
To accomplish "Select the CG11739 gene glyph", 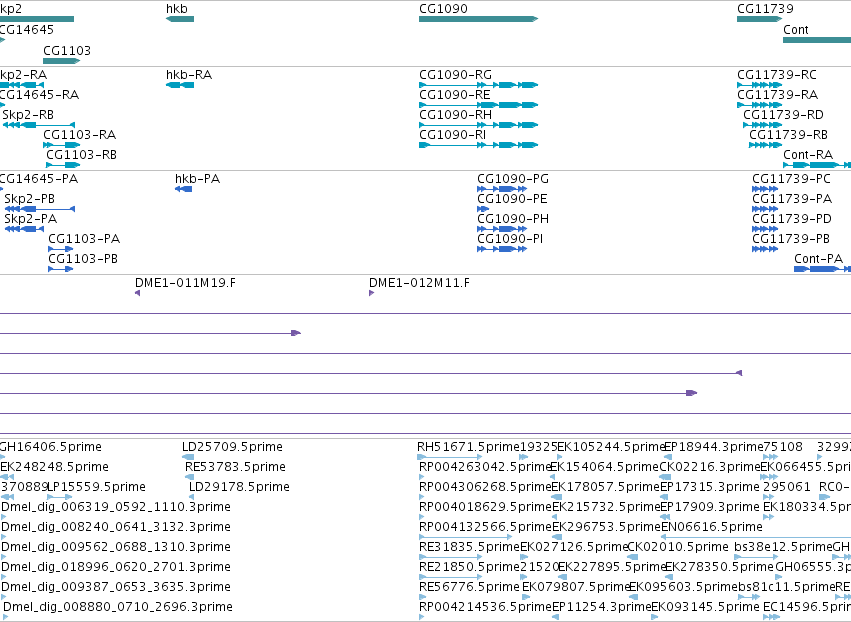I will [x=759, y=19].
